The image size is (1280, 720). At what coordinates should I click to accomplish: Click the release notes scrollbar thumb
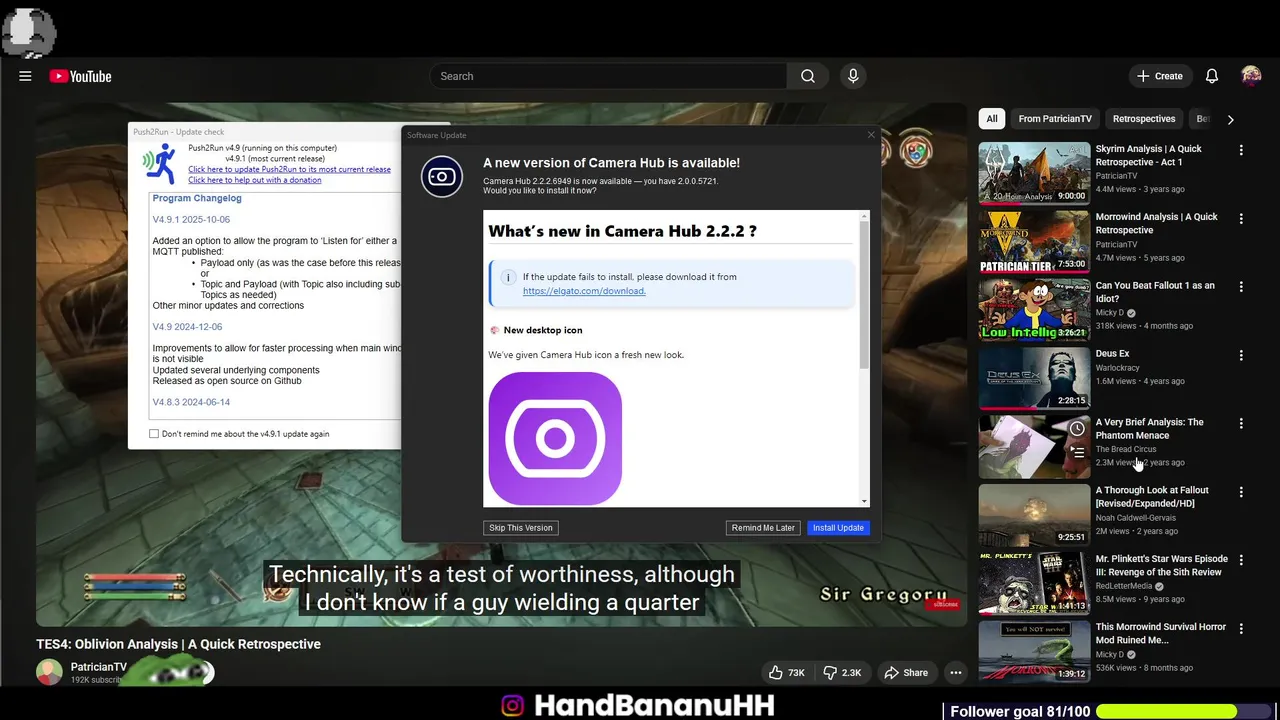click(865, 295)
